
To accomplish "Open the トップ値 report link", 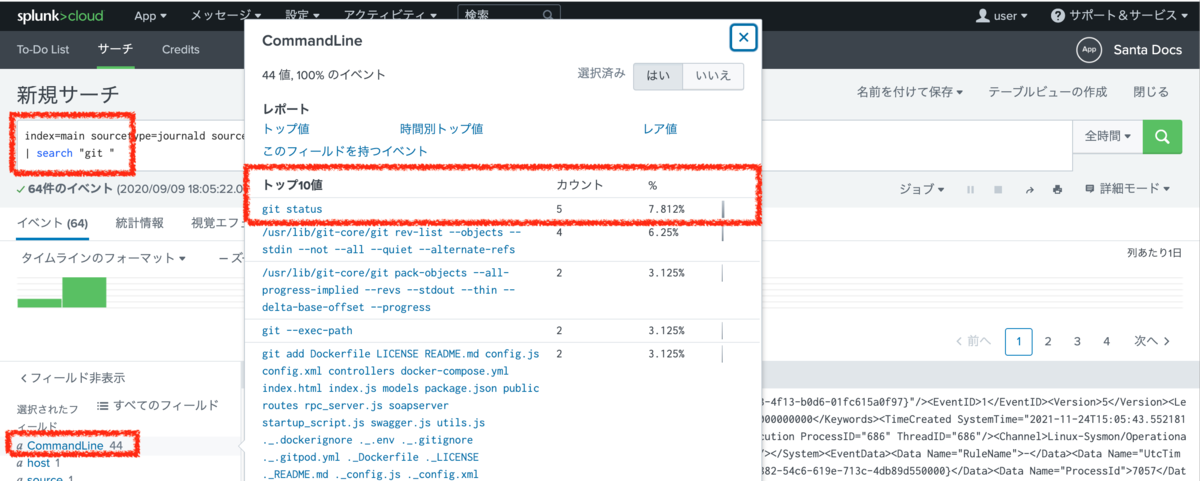I will click(x=286, y=129).
